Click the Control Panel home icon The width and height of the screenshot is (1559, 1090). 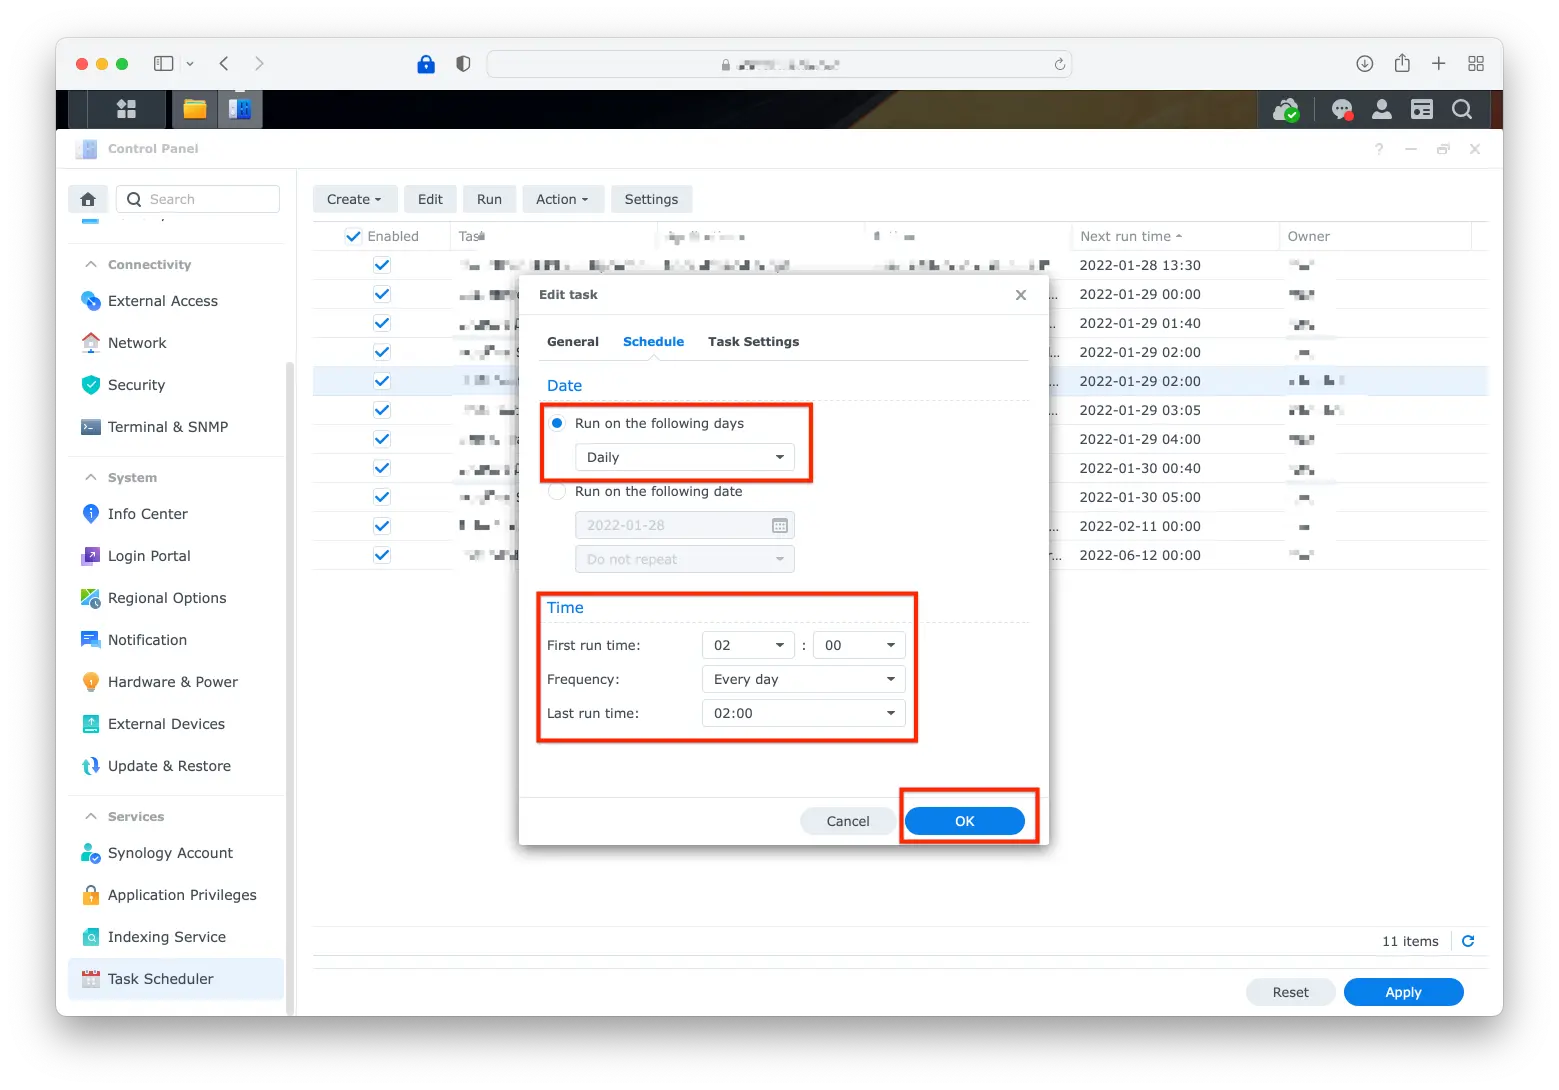(88, 199)
